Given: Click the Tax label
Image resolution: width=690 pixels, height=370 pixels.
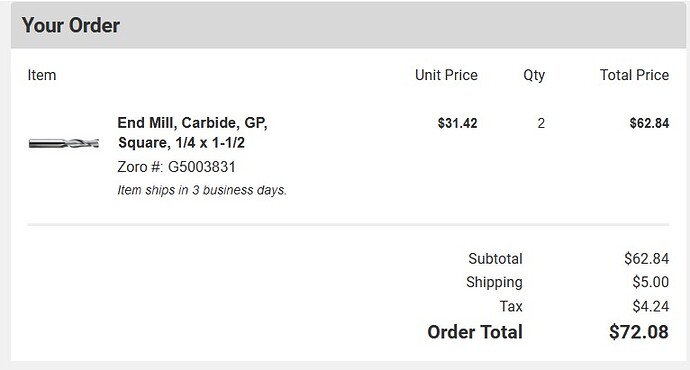Looking at the screenshot, I should click(511, 306).
